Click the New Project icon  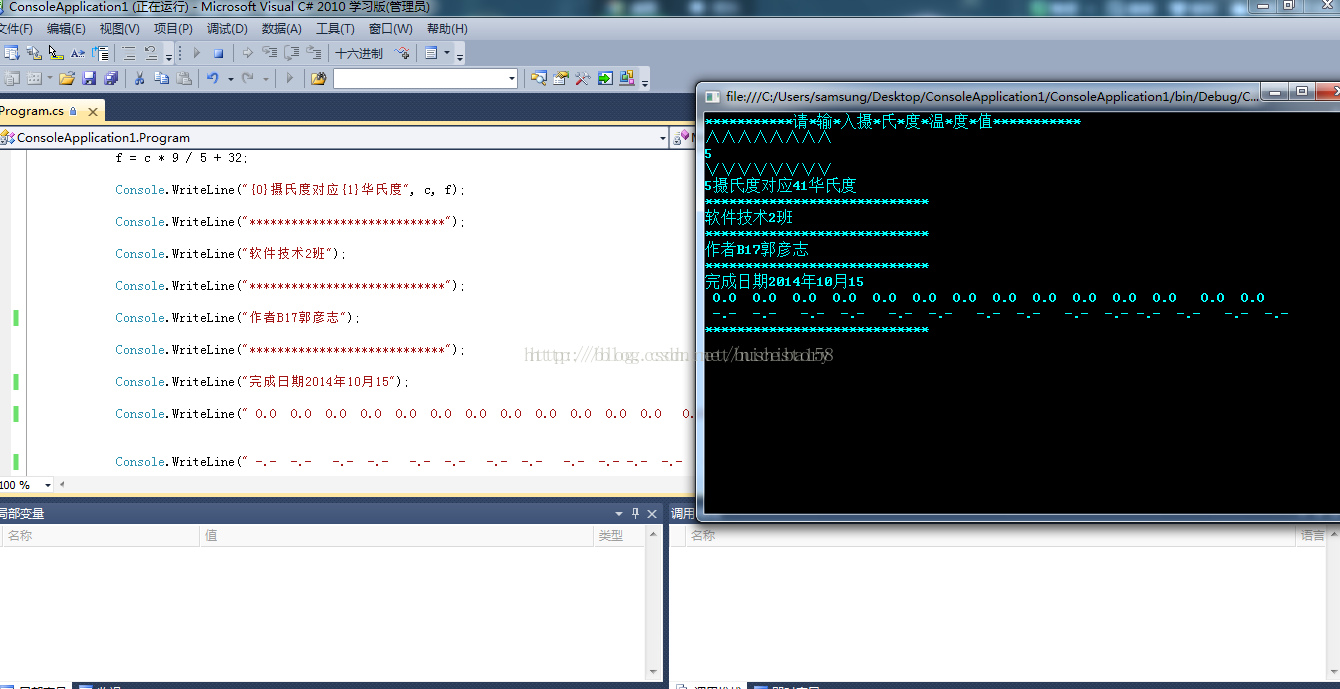(11, 78)
